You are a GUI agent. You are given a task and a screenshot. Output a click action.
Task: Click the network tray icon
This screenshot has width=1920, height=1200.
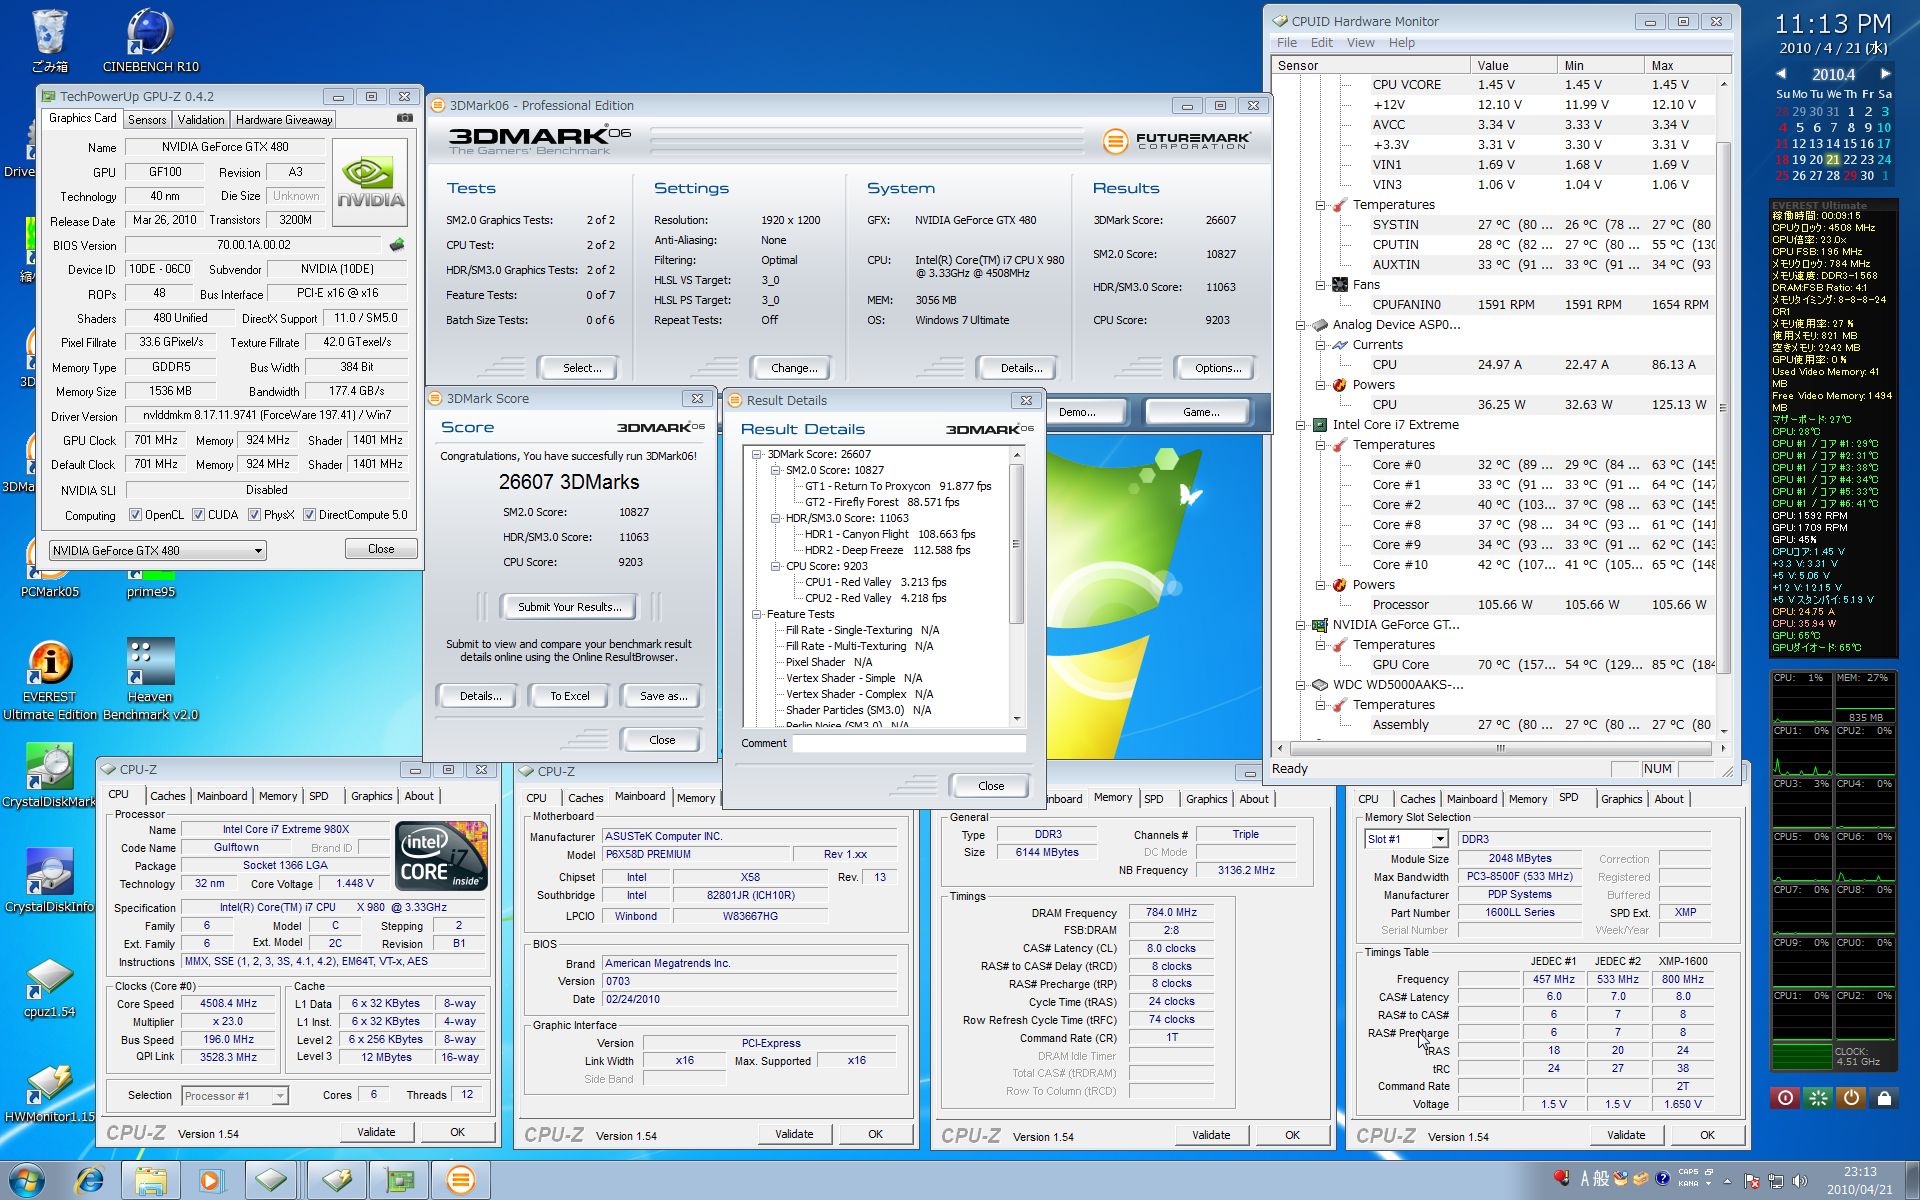pyautogui.click(x=1777, y=1180)
